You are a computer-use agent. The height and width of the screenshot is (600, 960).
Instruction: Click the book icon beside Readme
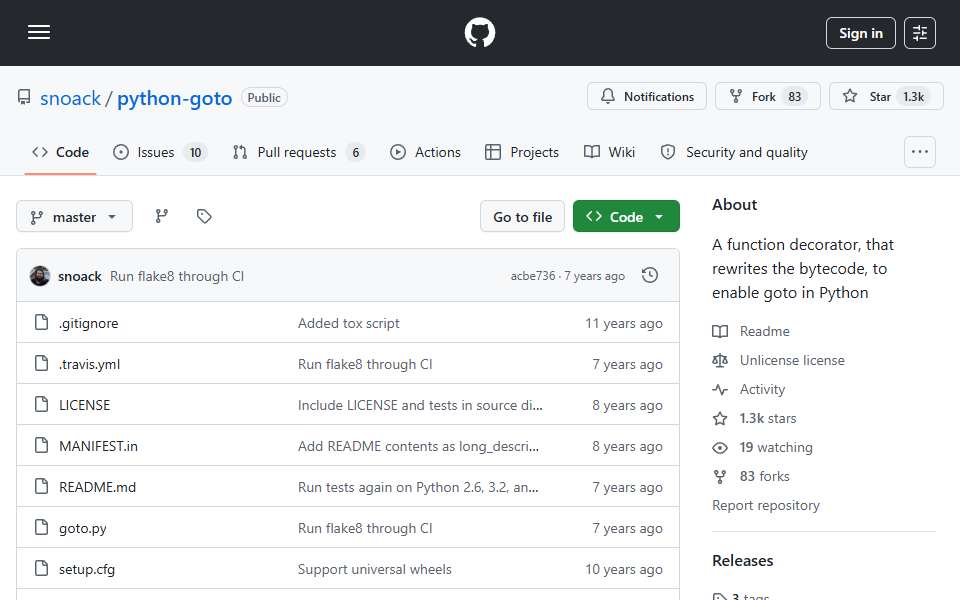coord(720,332)
